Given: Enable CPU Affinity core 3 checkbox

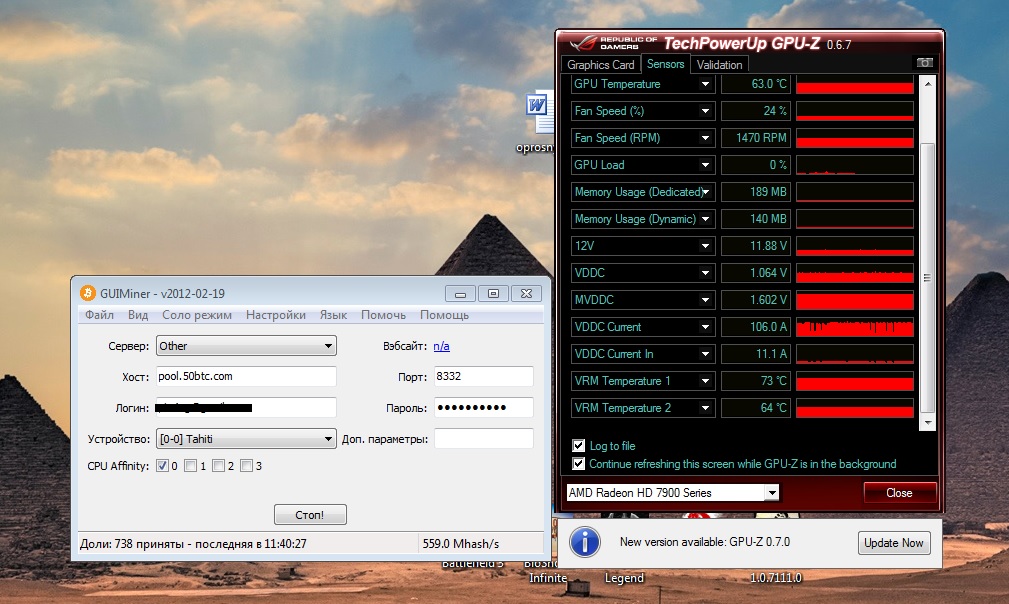Looking at the screenshot, I should point(246,466).
